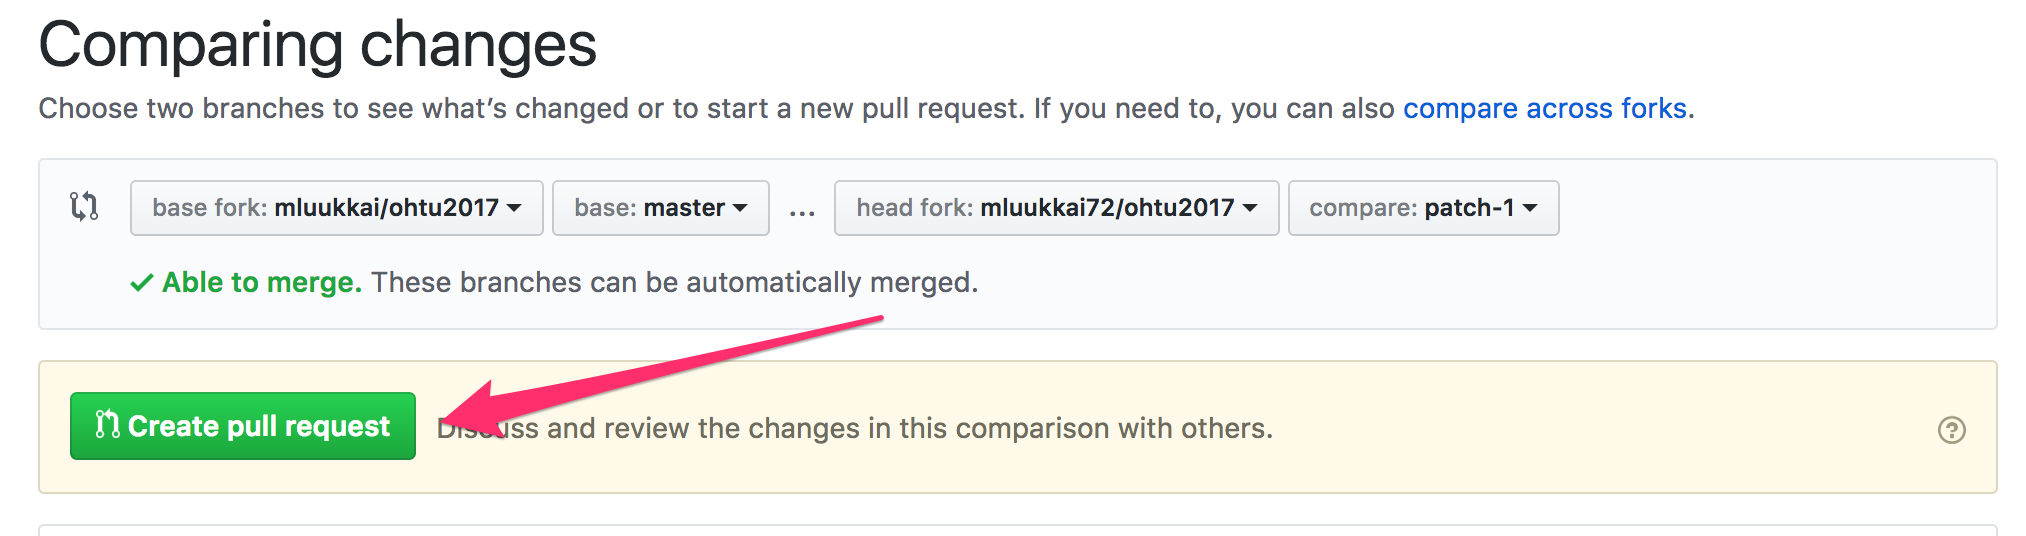
Task: Open the compare: patch-1 branch selector
Action: [x=1422, y=208]
